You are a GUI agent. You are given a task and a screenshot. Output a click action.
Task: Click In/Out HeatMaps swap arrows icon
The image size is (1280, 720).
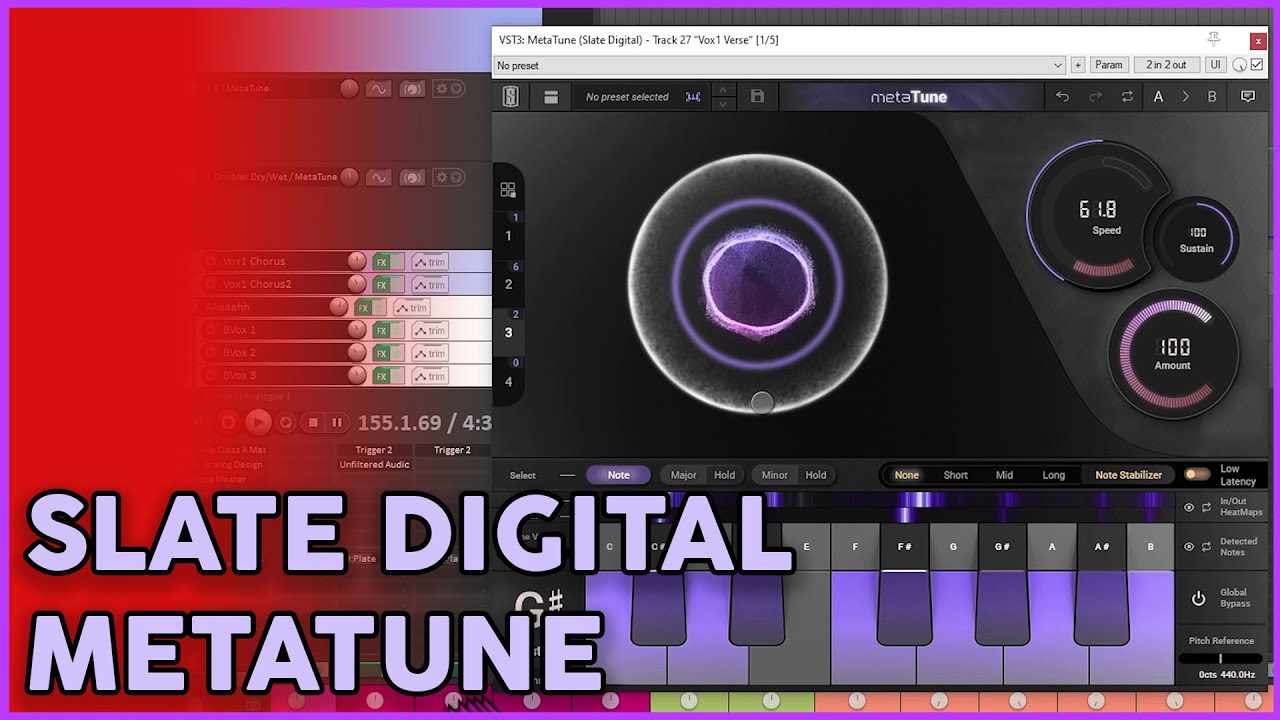[1206, 507]
